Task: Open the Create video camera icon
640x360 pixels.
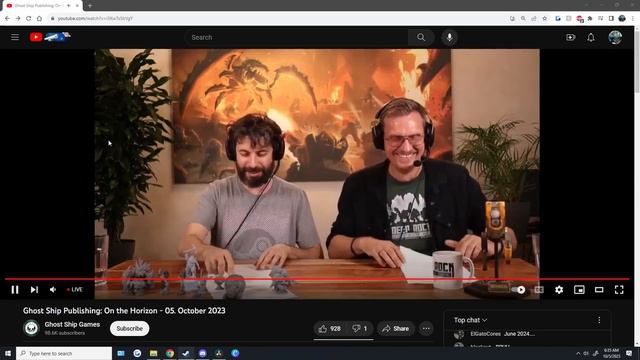Action: click(571, 37)
